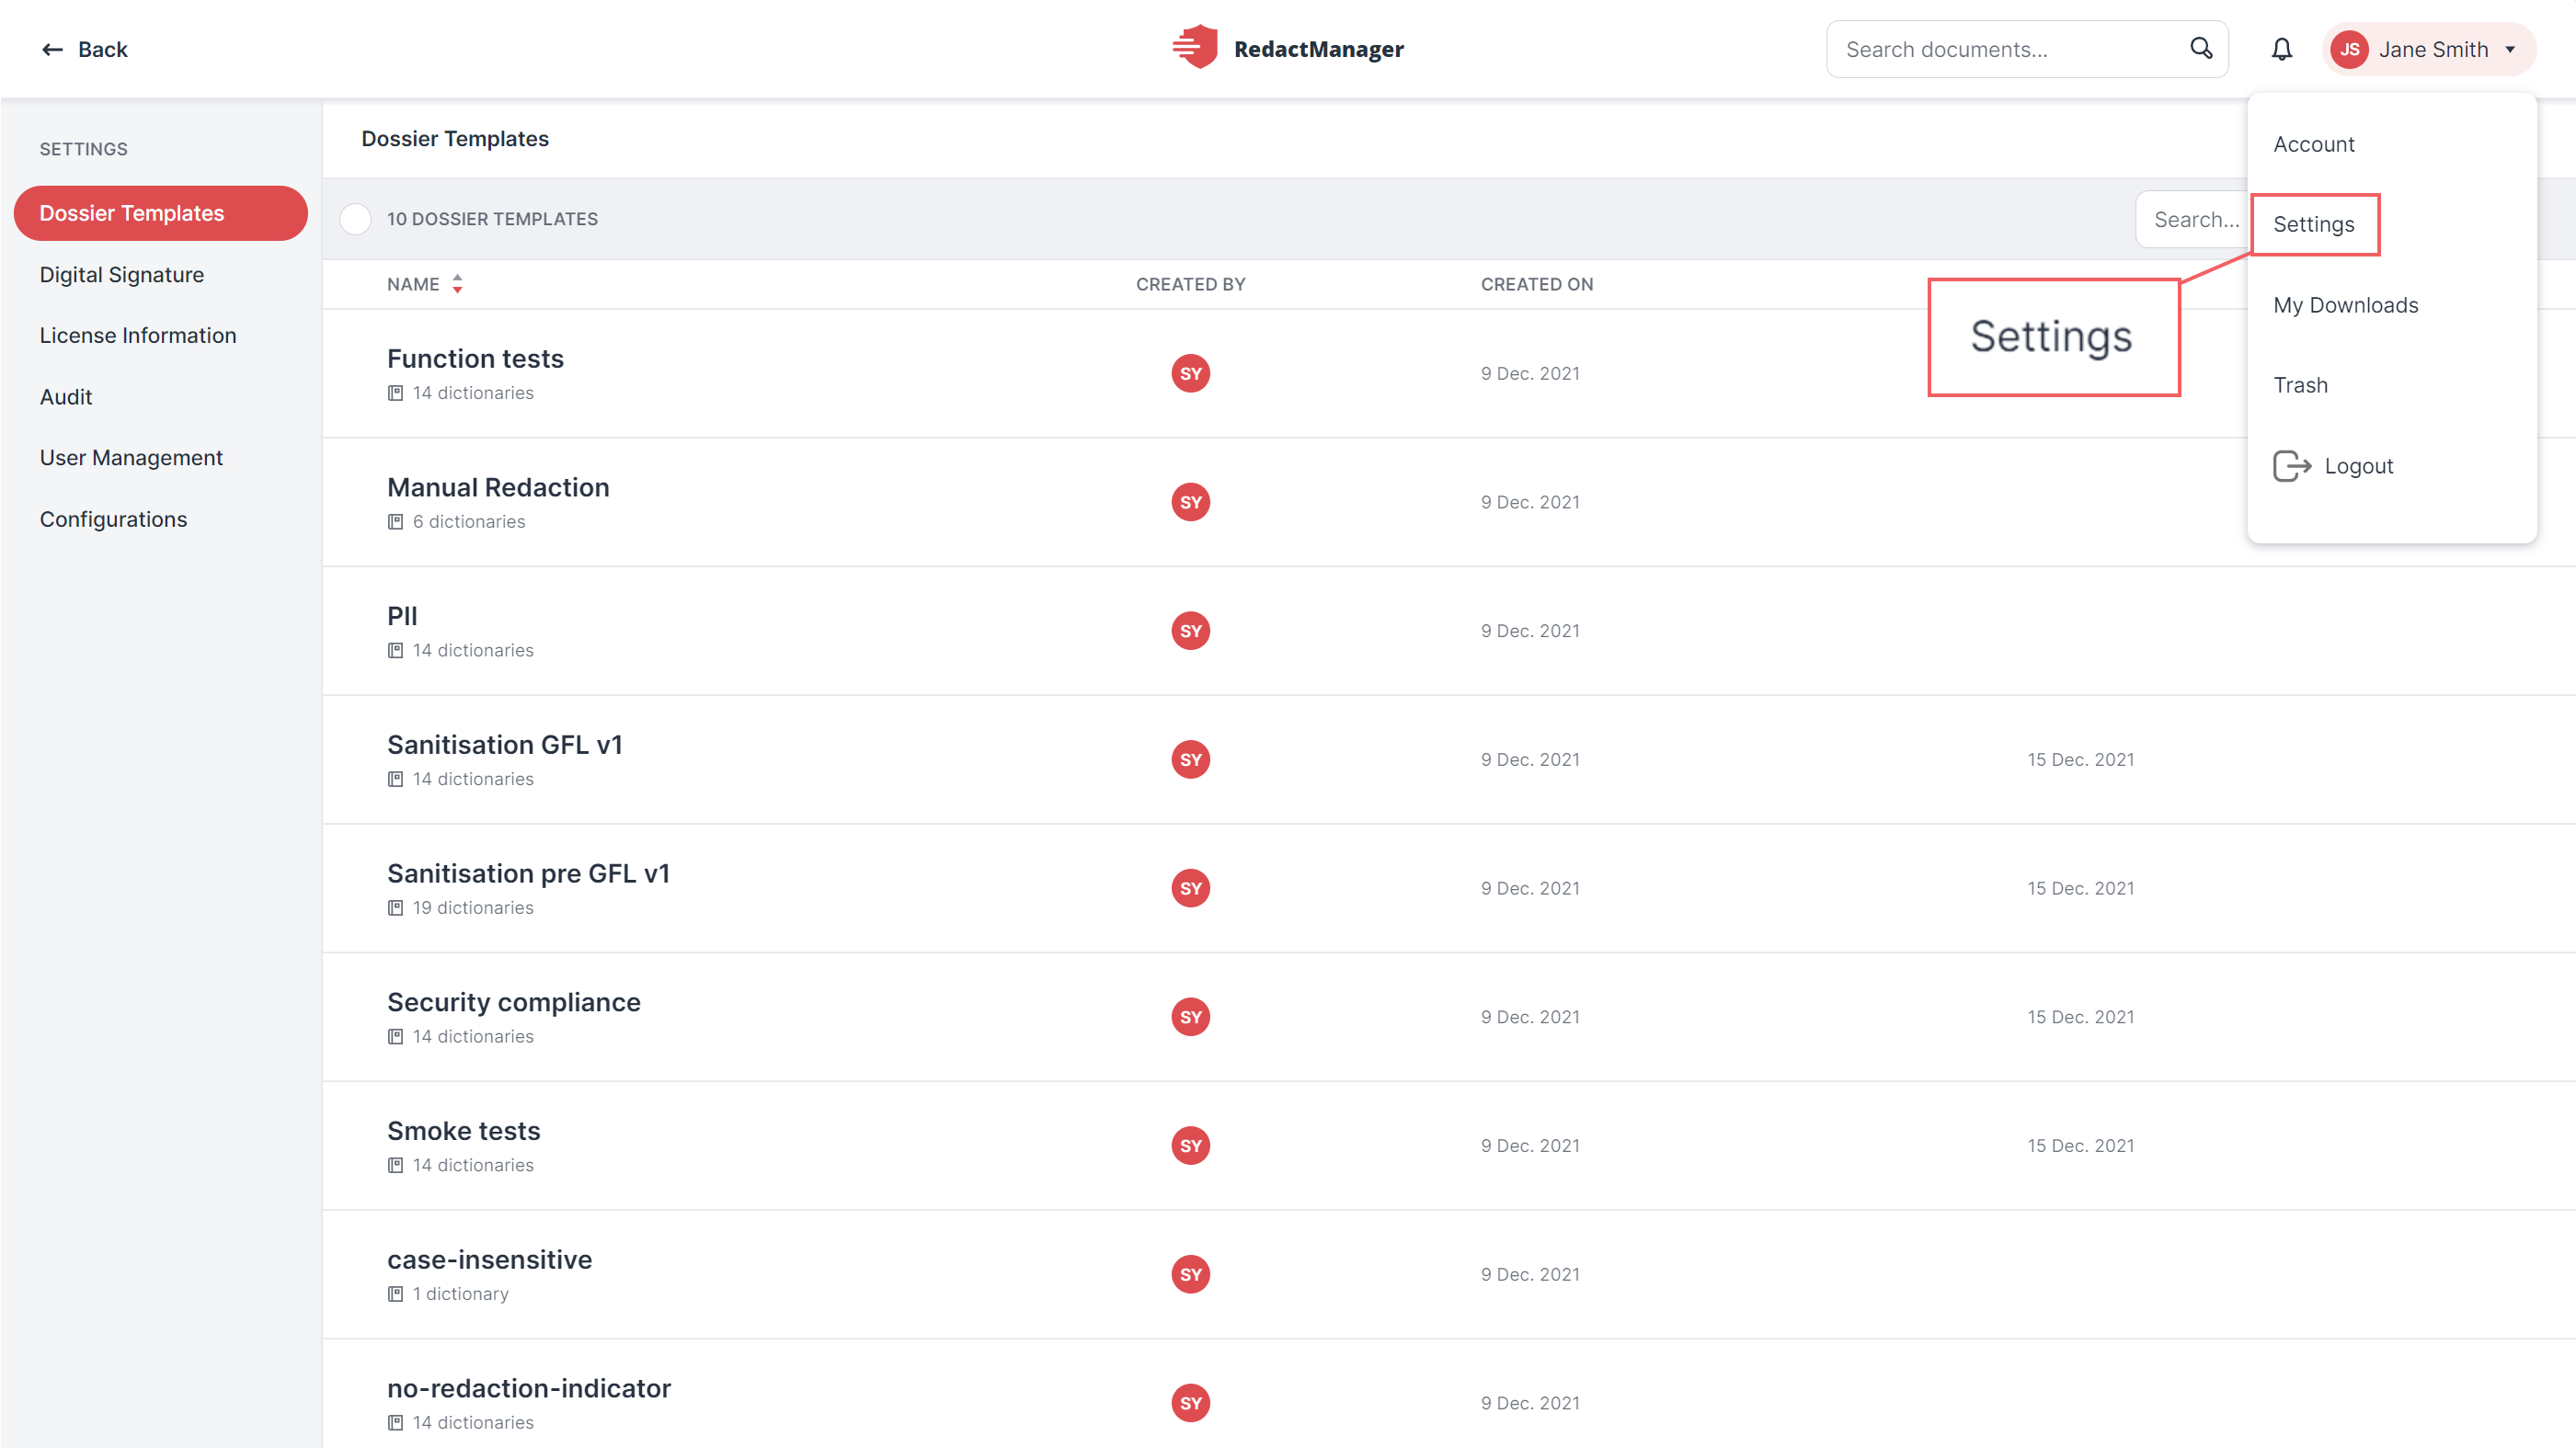The height and width of the screenshot is (1448, 2576).
Task: Open Configurations in sidebar
Action: tap(113, 519)
